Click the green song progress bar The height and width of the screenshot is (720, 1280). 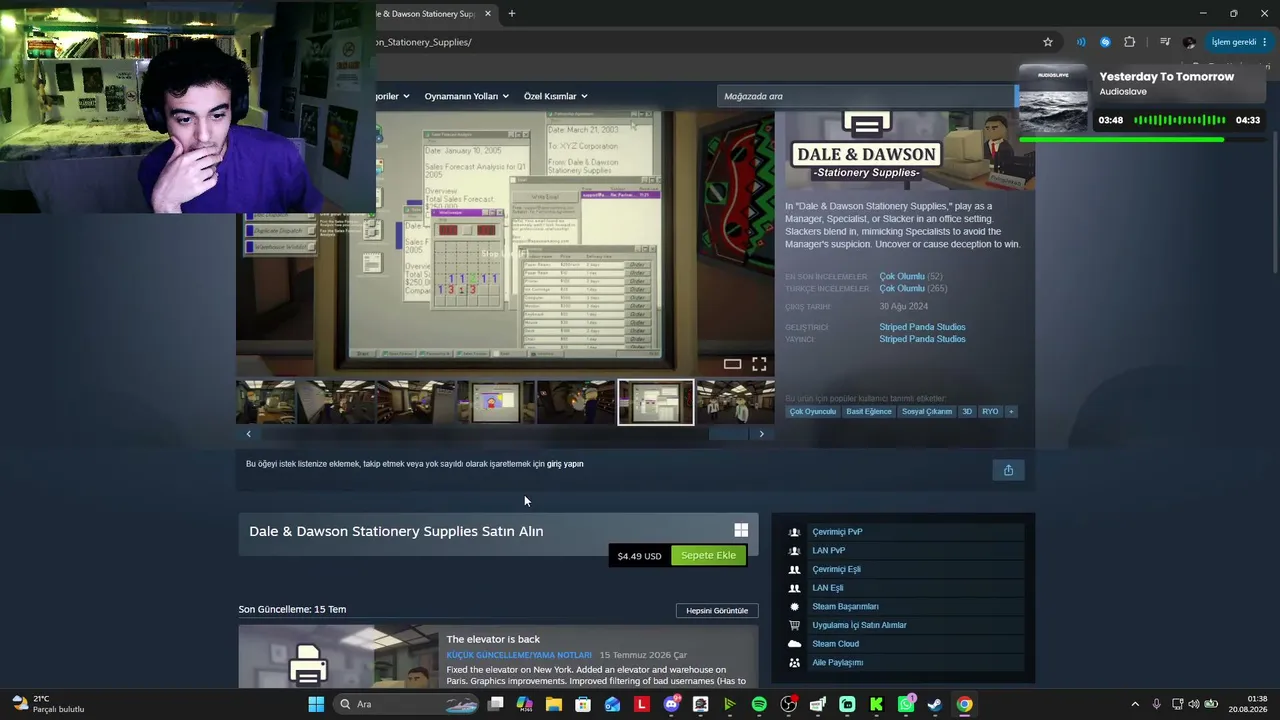pyautogui.click(x=1121, y=140)
